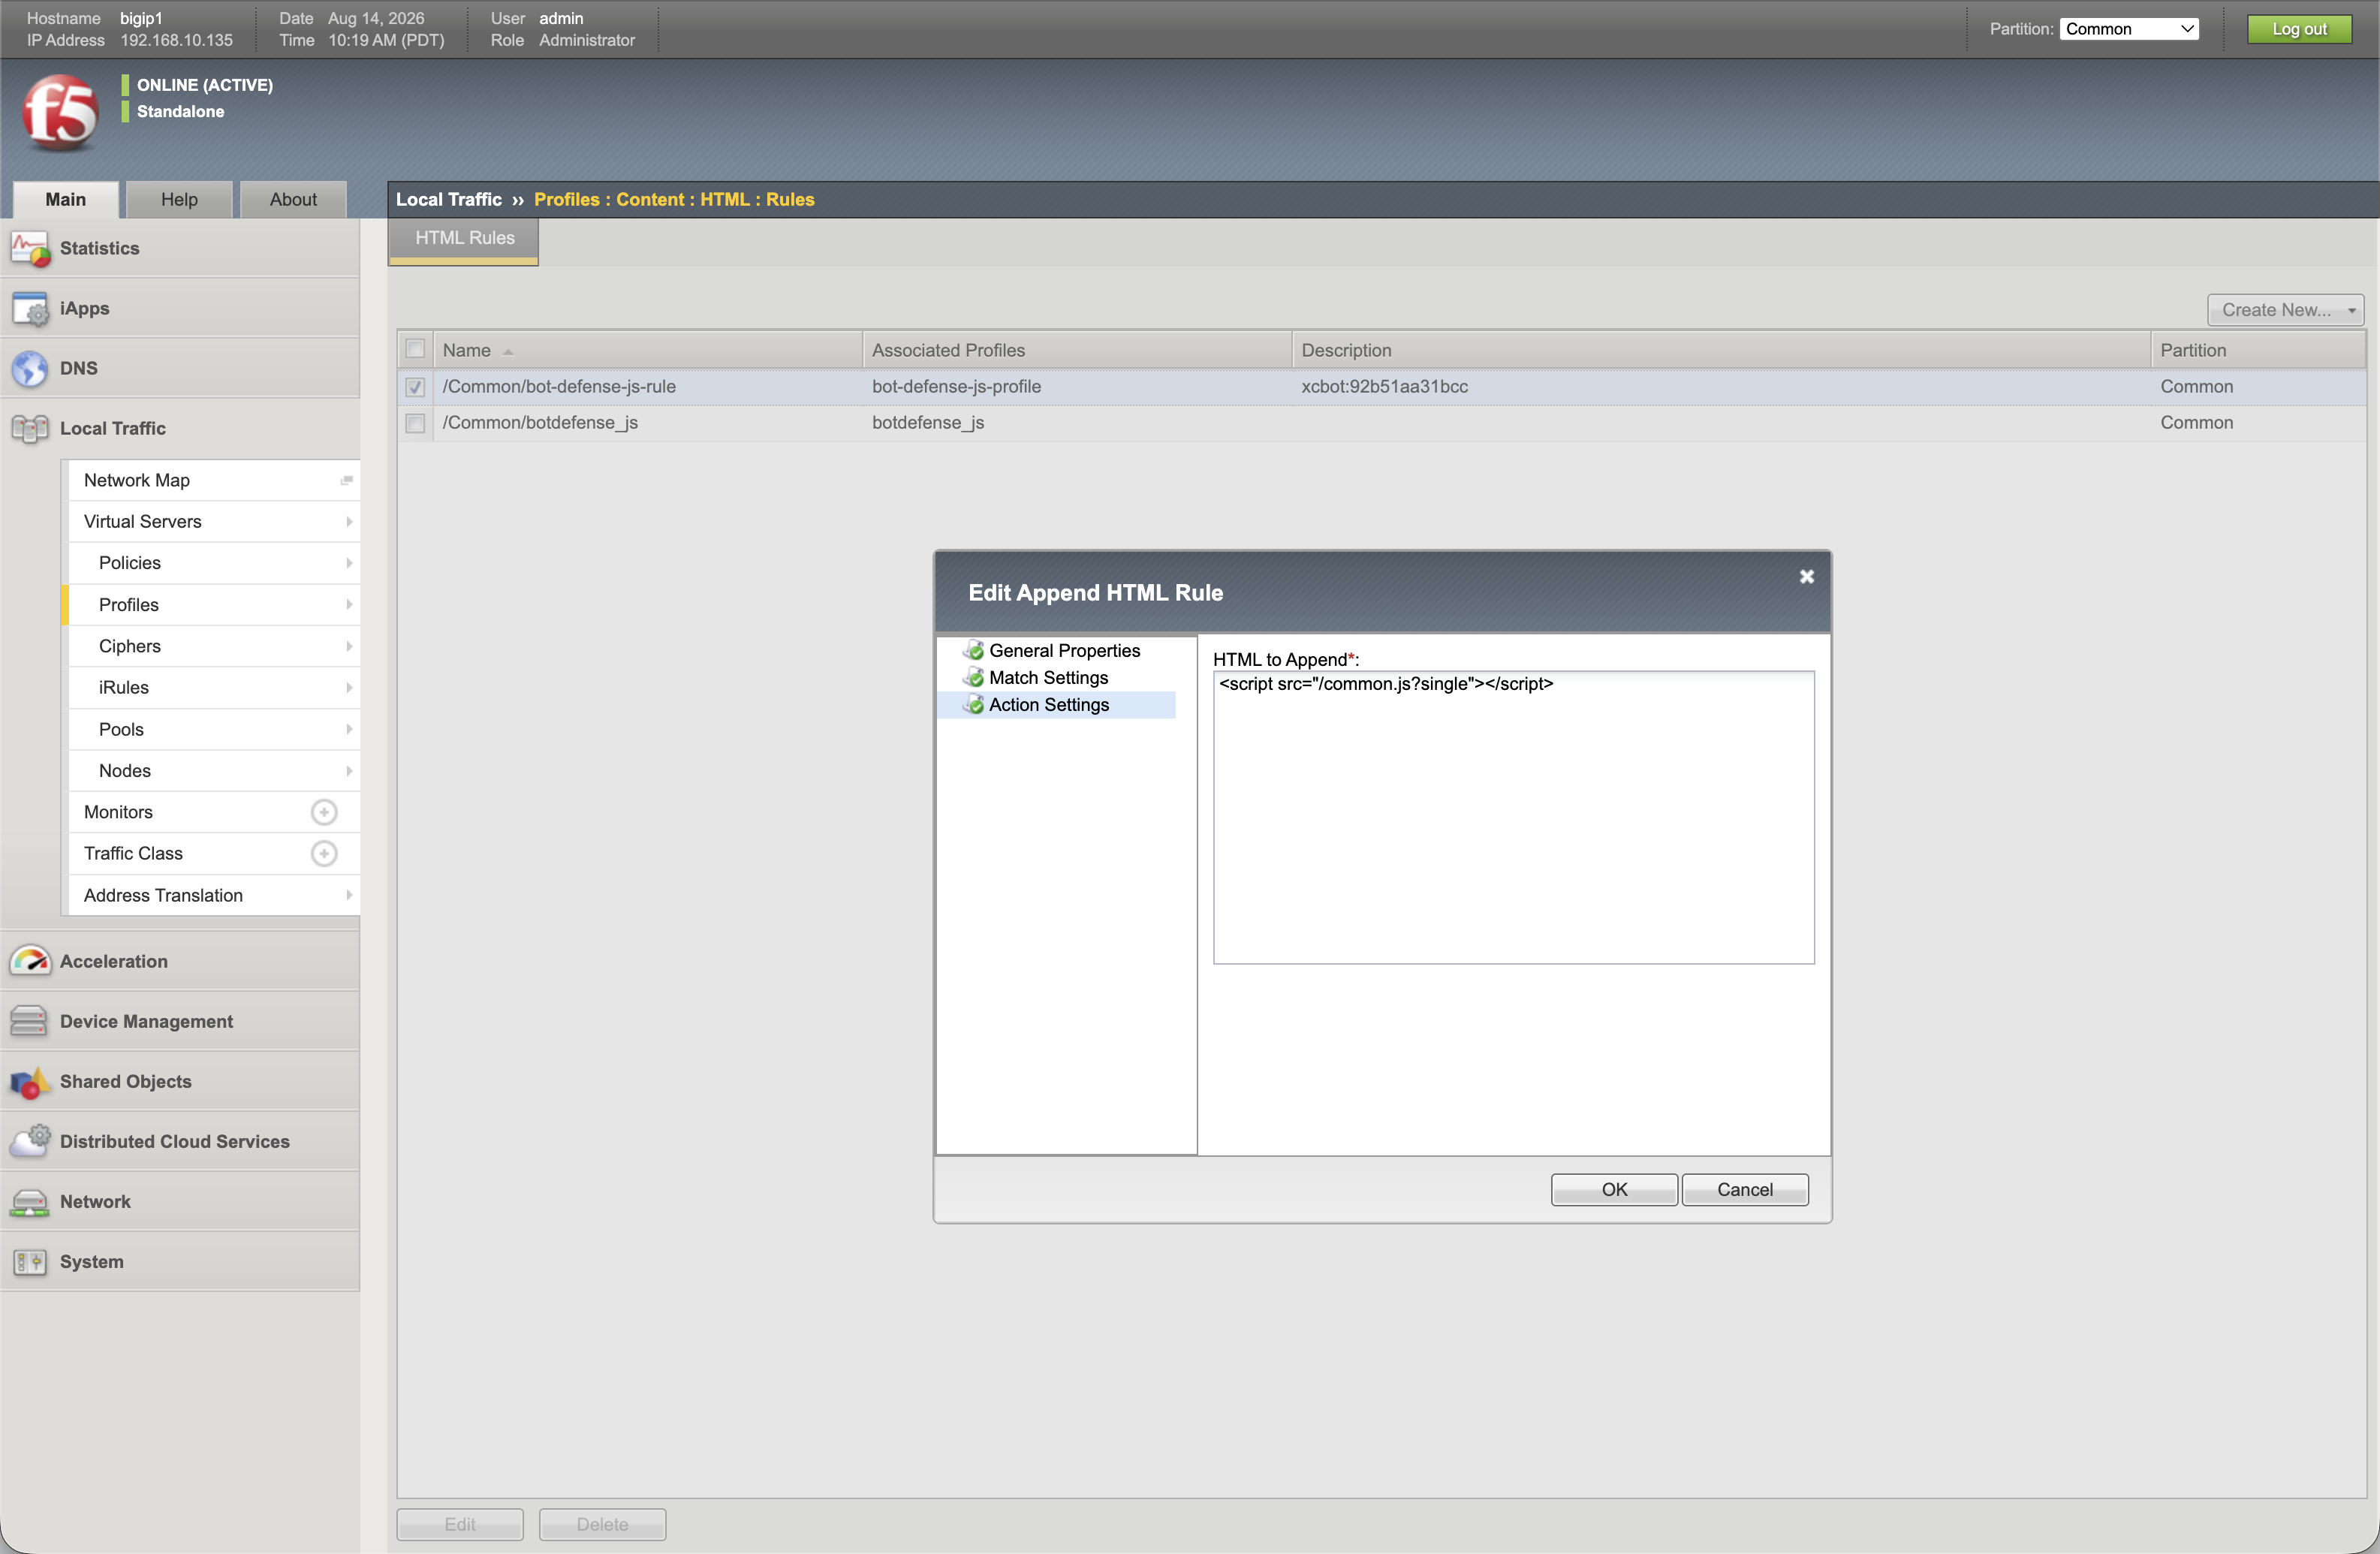Expand the Address Translation submenu arrow
This screenshot has width=2380, height=1554.
coord(349,895)
